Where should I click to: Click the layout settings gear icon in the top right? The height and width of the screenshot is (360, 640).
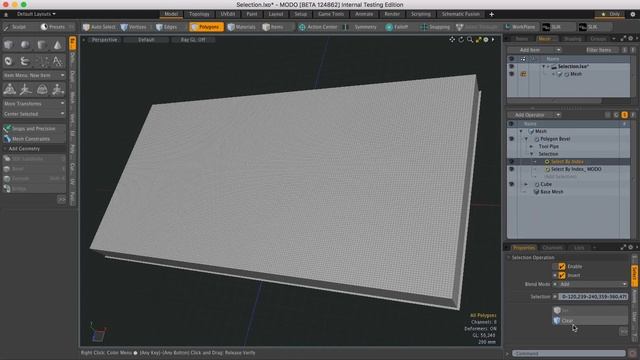[x=633, y=14]
